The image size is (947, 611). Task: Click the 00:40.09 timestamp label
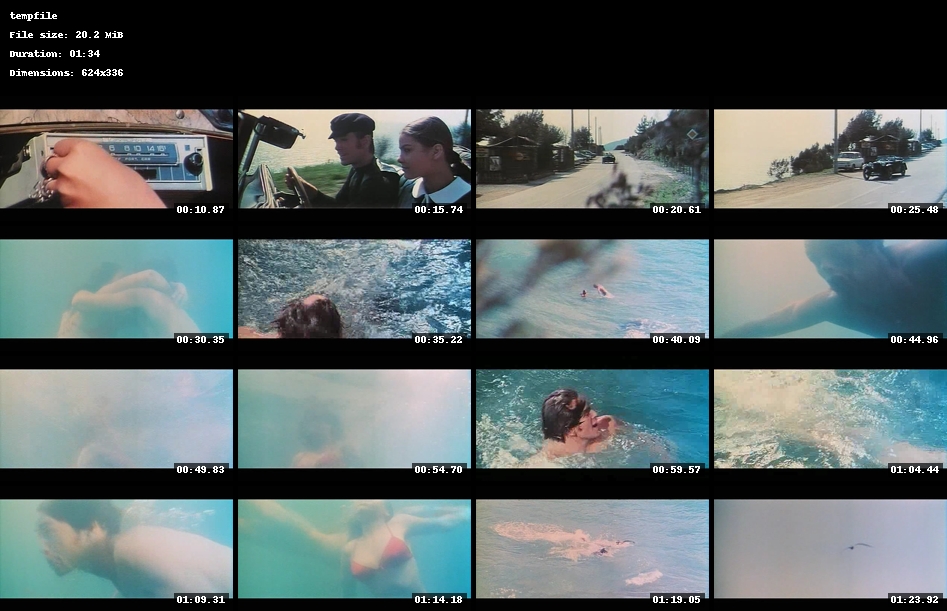click(676, 339)
